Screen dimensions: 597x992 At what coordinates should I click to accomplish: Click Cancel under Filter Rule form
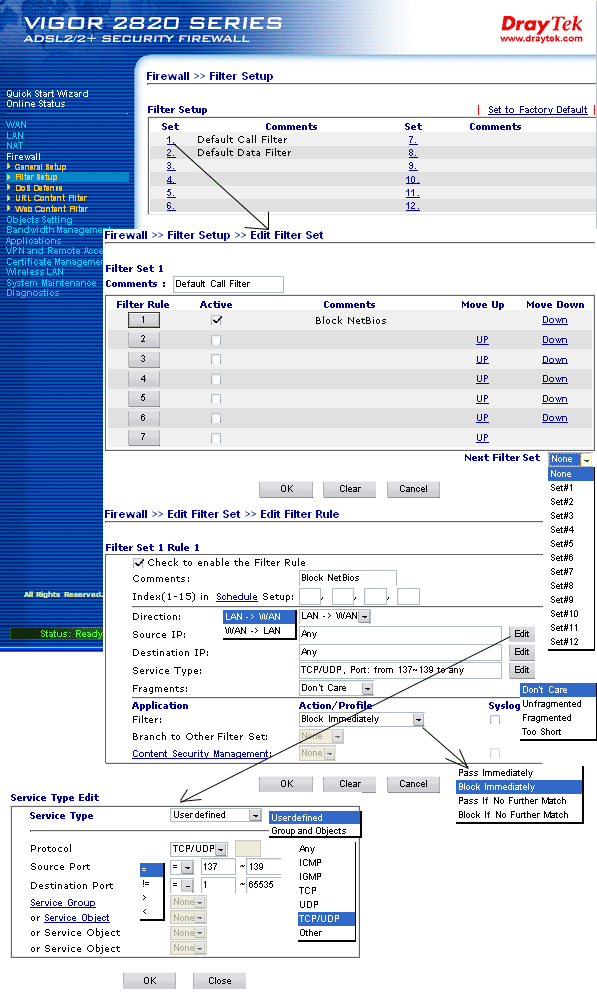tap(413, 783)
